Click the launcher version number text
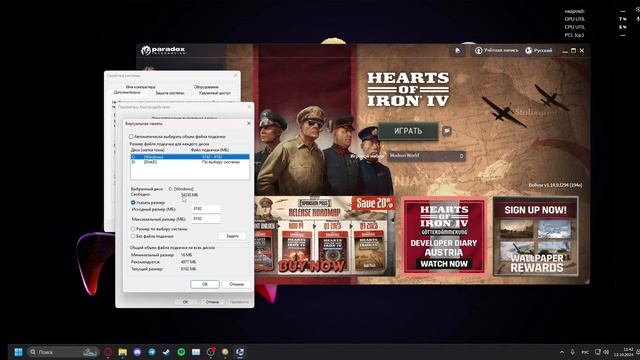 pyautogui.click(x=556, y=185)
